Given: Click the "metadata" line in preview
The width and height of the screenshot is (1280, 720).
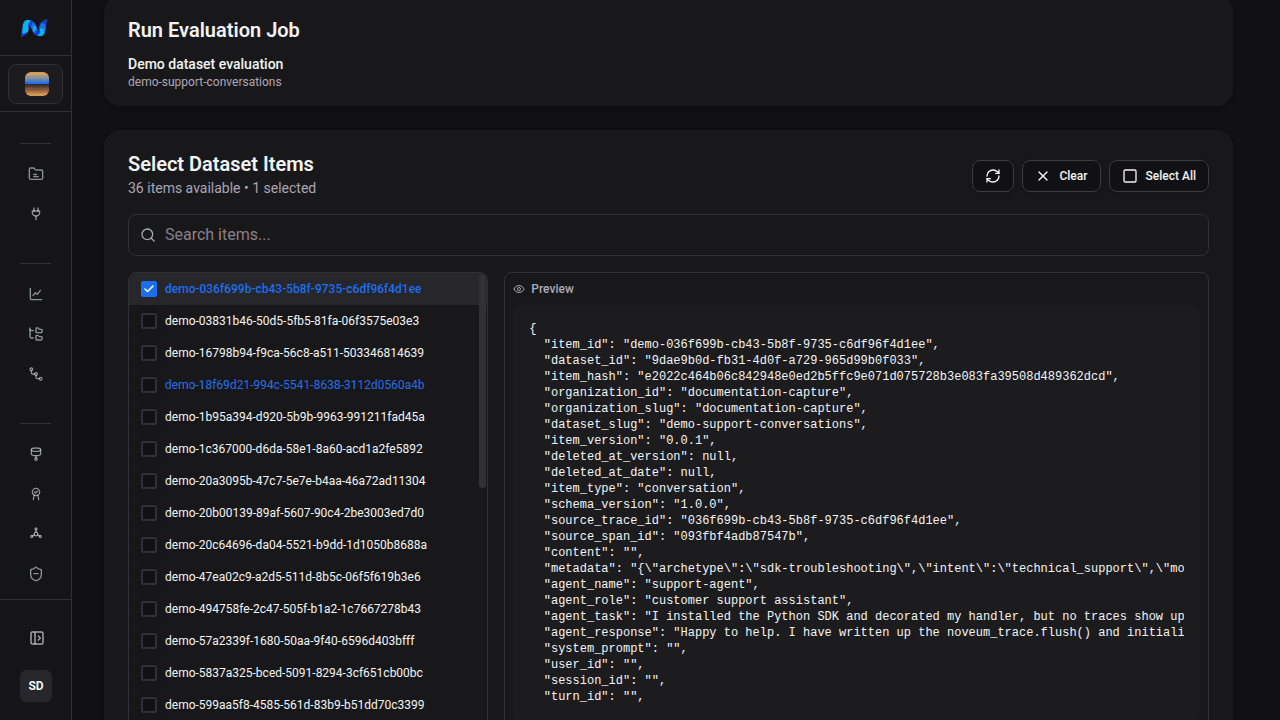Looking at the screenshot, I should (864, 568).
